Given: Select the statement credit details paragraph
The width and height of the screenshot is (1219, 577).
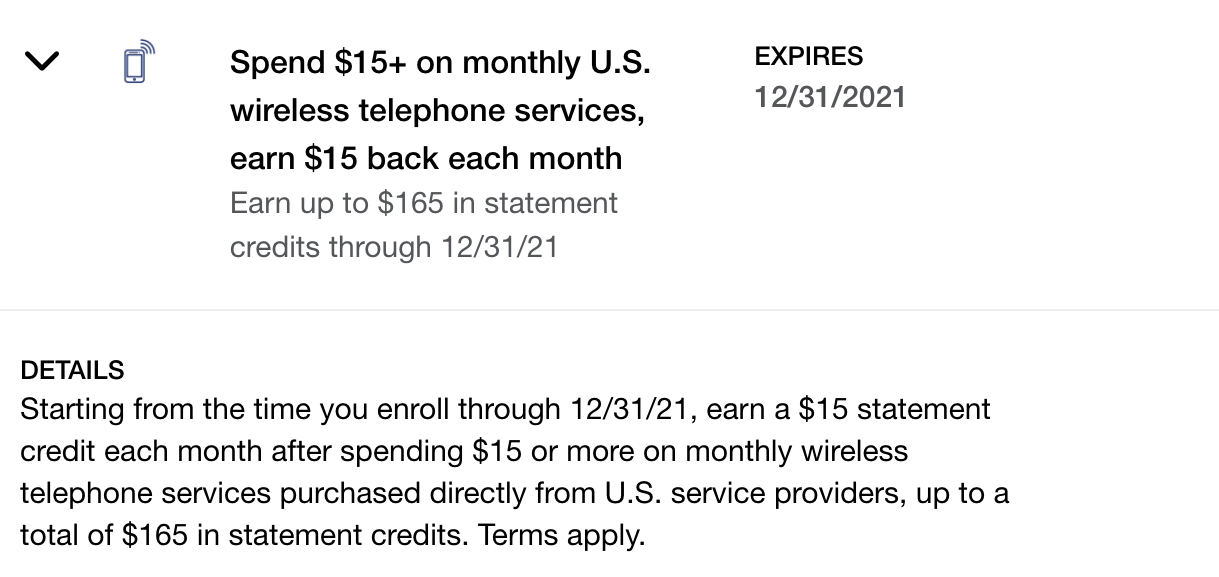Looking at the screenshot, I should [x=500, y=470].
